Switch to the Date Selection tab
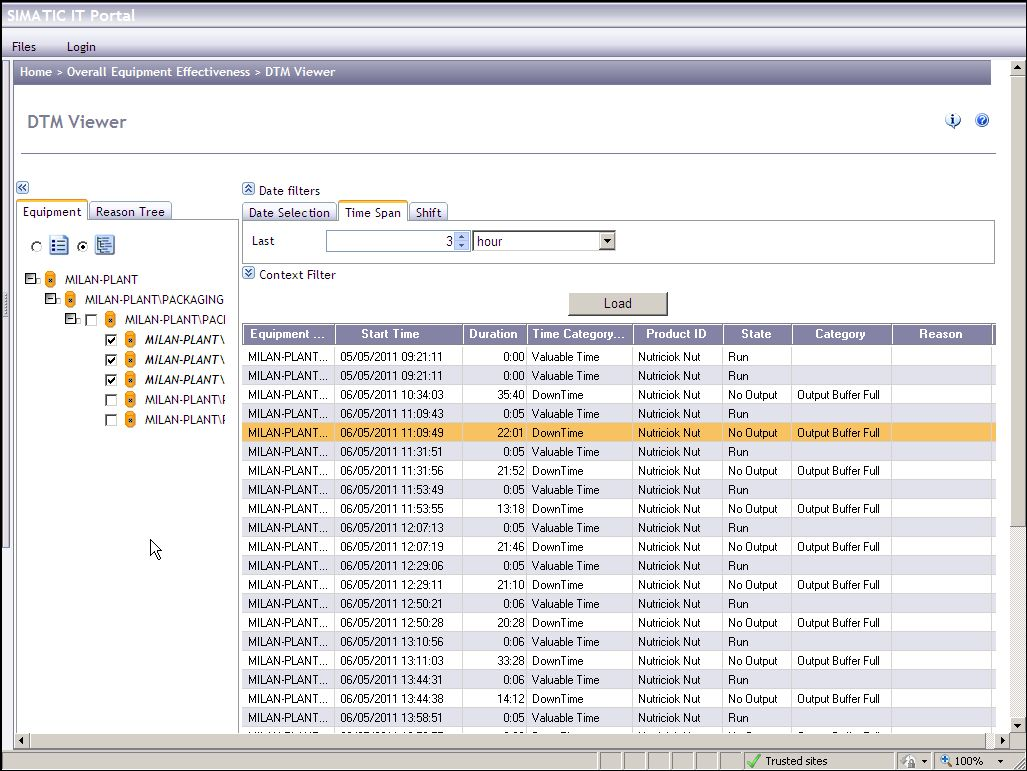Image resolution: width=1027 pixels, height=771 pixels. [x=289, y=212]
